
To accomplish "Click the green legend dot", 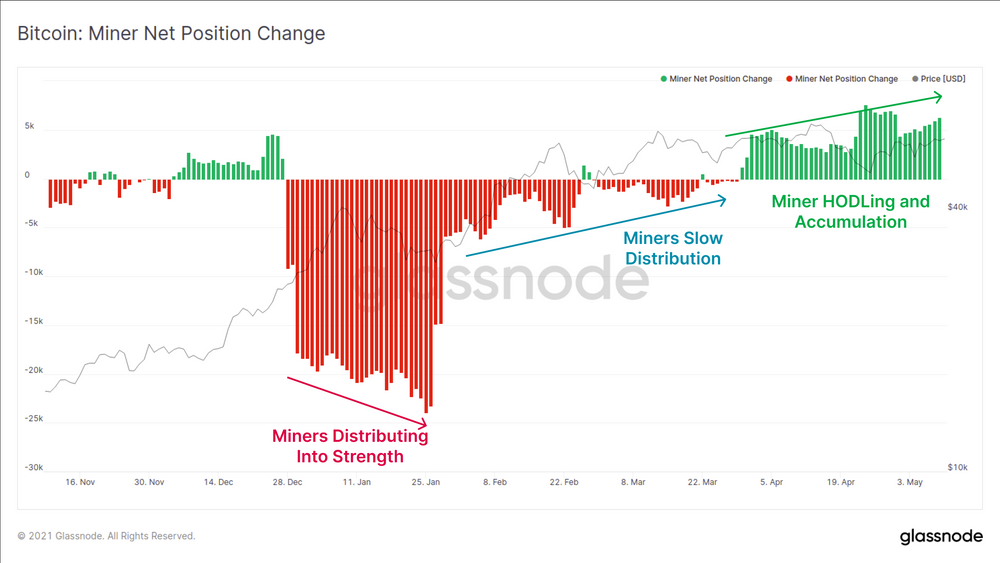I will click(664, 79).
